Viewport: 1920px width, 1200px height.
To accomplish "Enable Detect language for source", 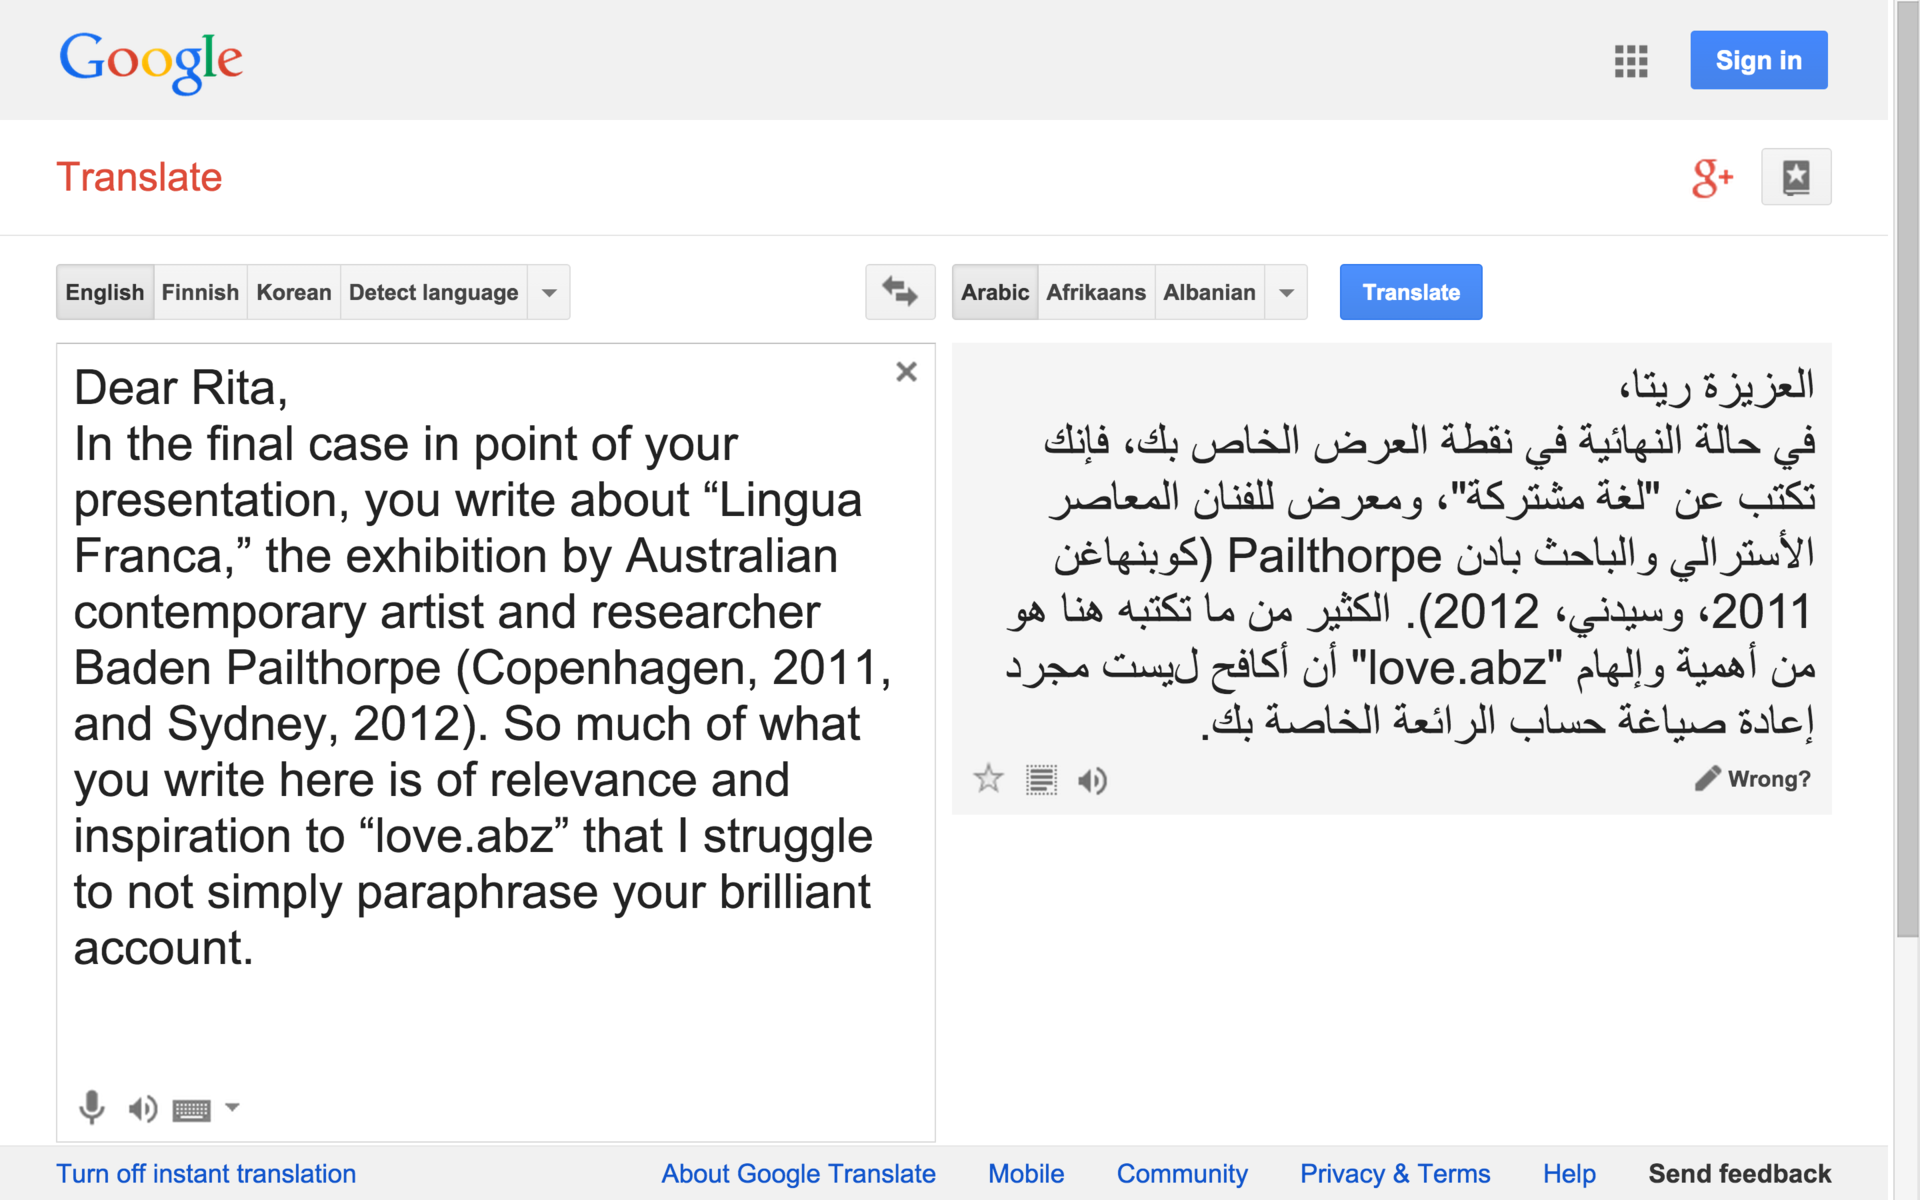I will (433, 292).
